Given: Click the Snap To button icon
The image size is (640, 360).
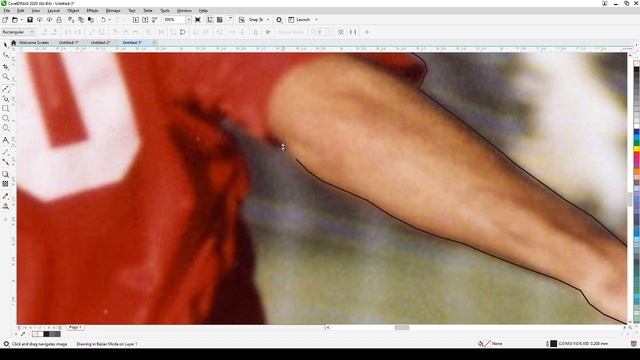Looking at the screenshot, I should point(242,20).
